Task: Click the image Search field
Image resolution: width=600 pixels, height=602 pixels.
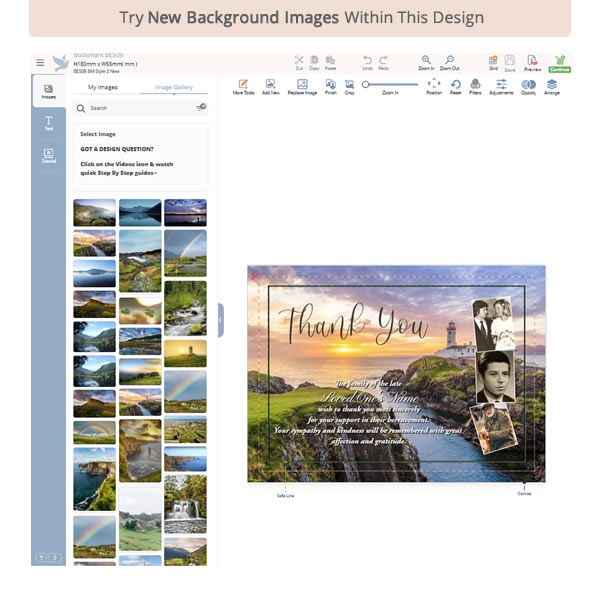Action: [x=135, y=107]
